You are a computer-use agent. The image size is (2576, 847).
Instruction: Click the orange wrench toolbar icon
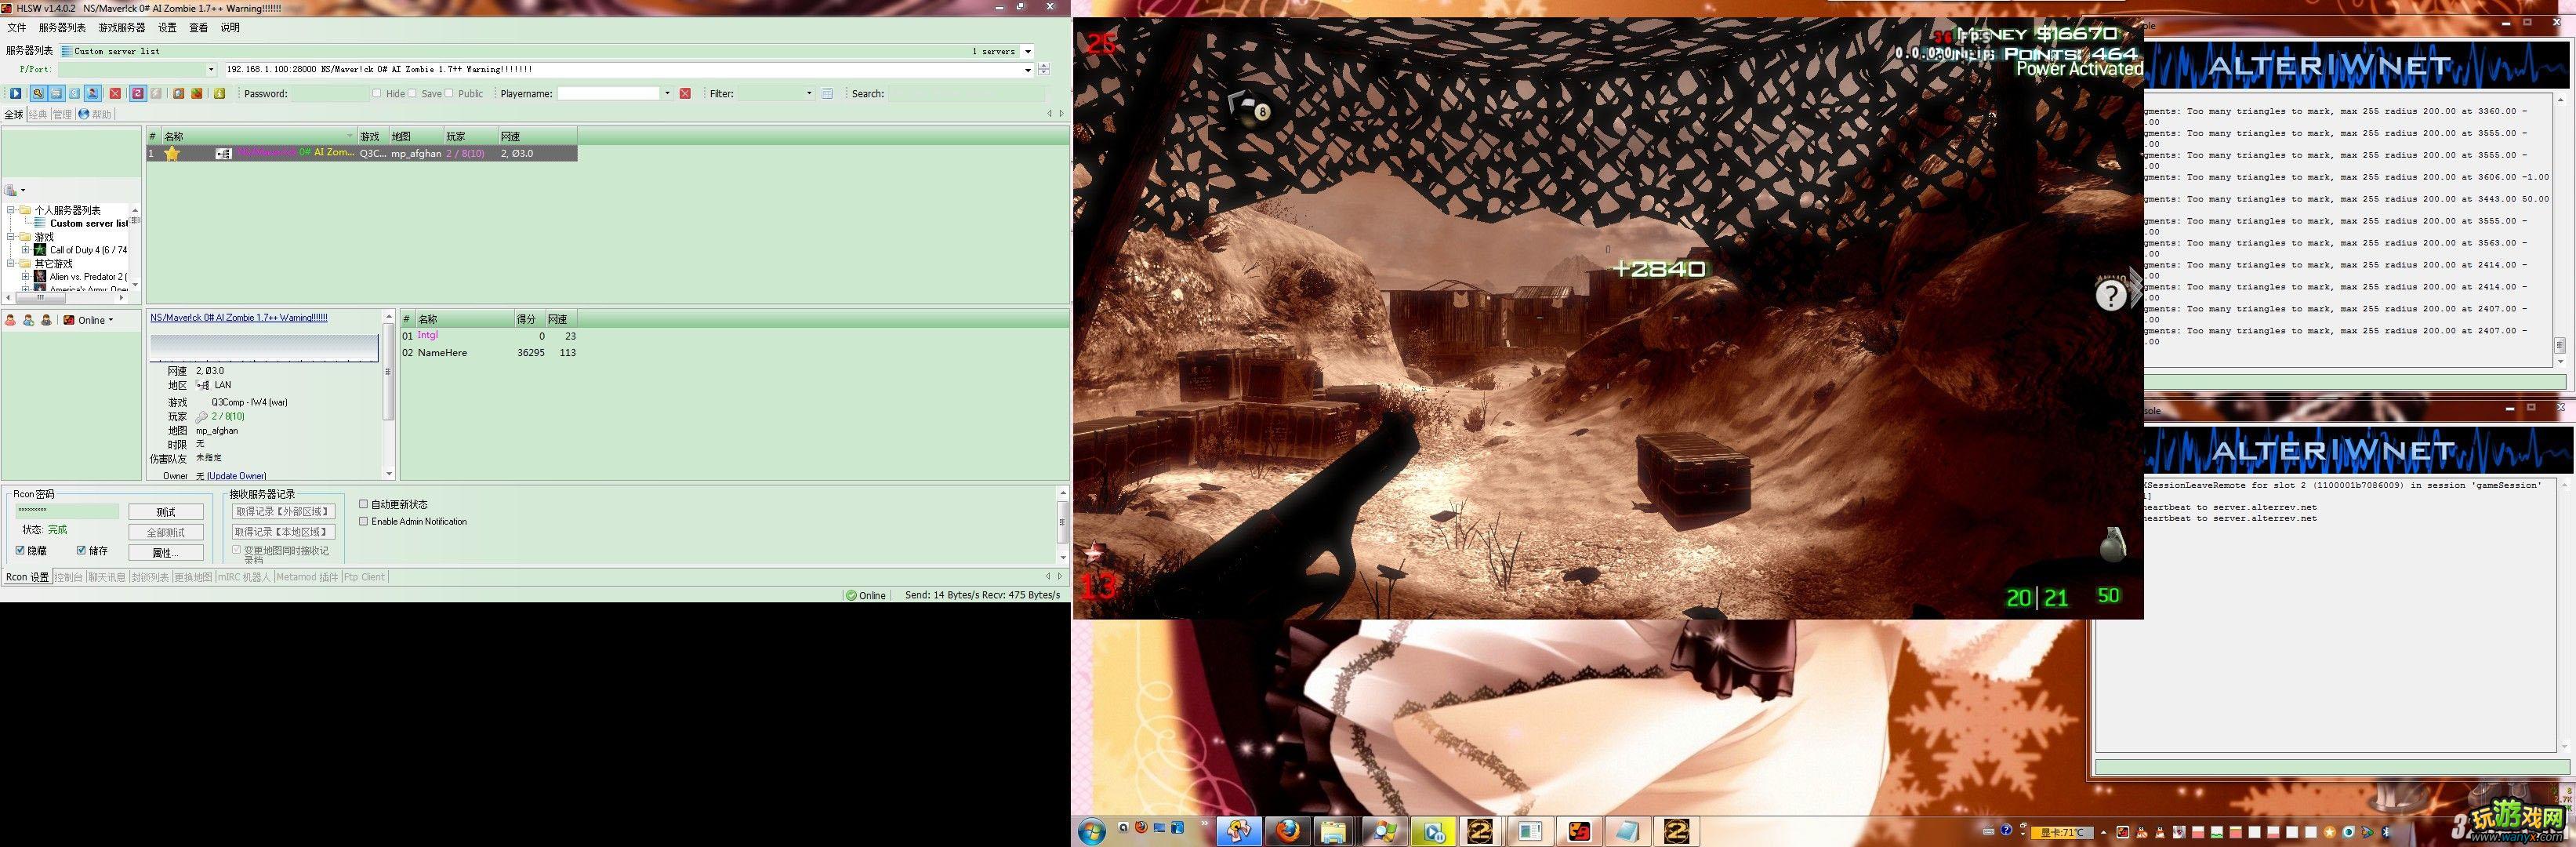(178, 93)
